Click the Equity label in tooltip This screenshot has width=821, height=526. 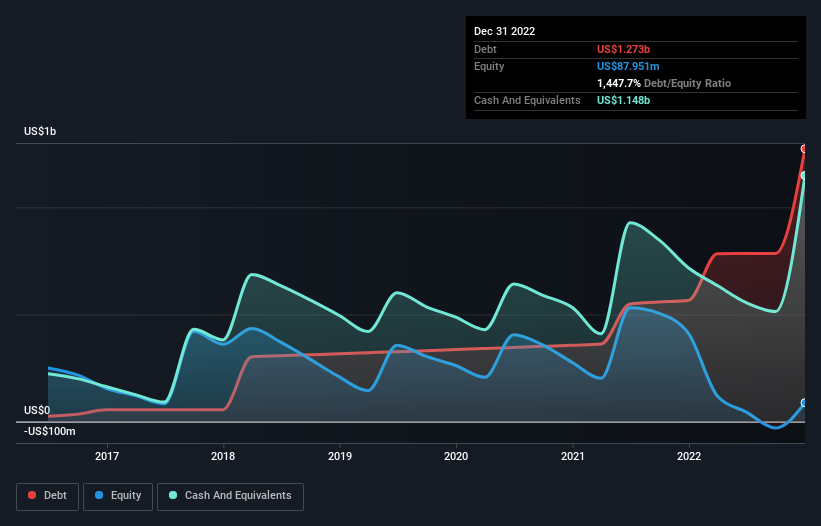coord(489,66)
